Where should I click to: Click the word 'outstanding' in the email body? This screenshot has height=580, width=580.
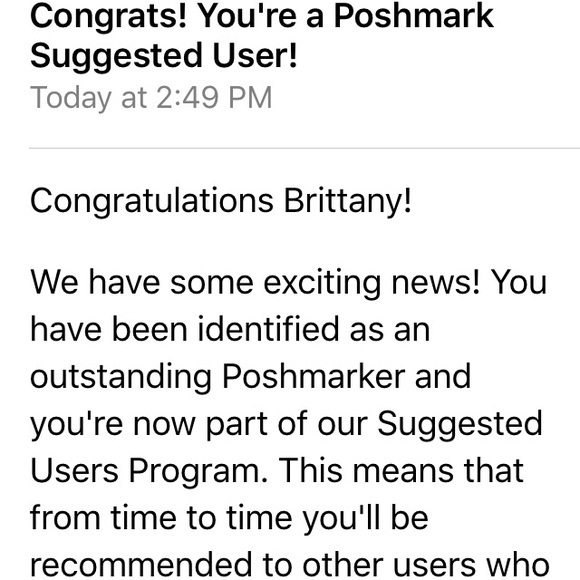pos(121,377)
